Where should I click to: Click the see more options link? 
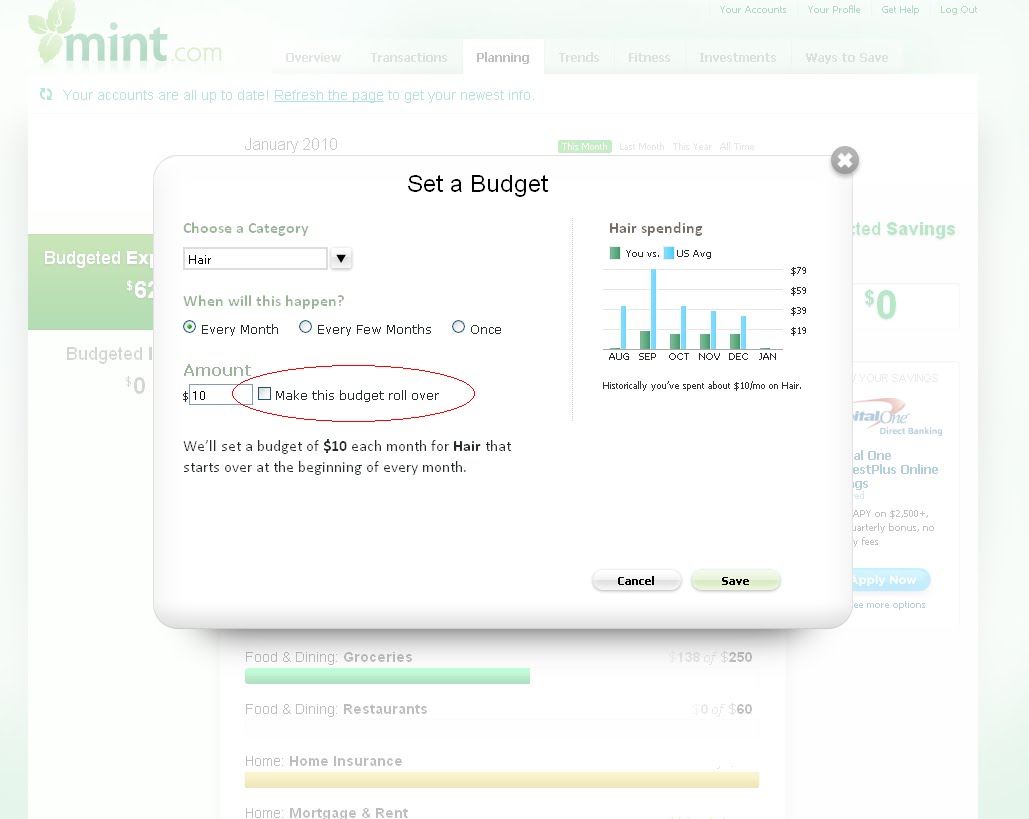[x=889, y=604]
